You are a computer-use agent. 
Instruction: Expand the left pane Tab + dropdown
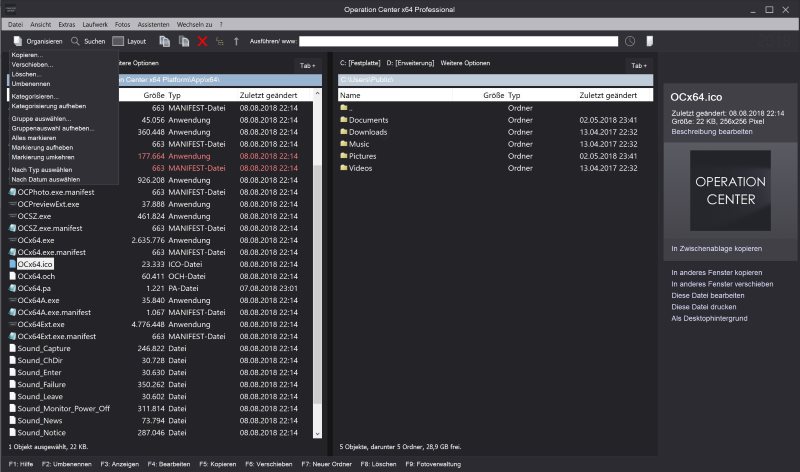(x=307, y=65)
